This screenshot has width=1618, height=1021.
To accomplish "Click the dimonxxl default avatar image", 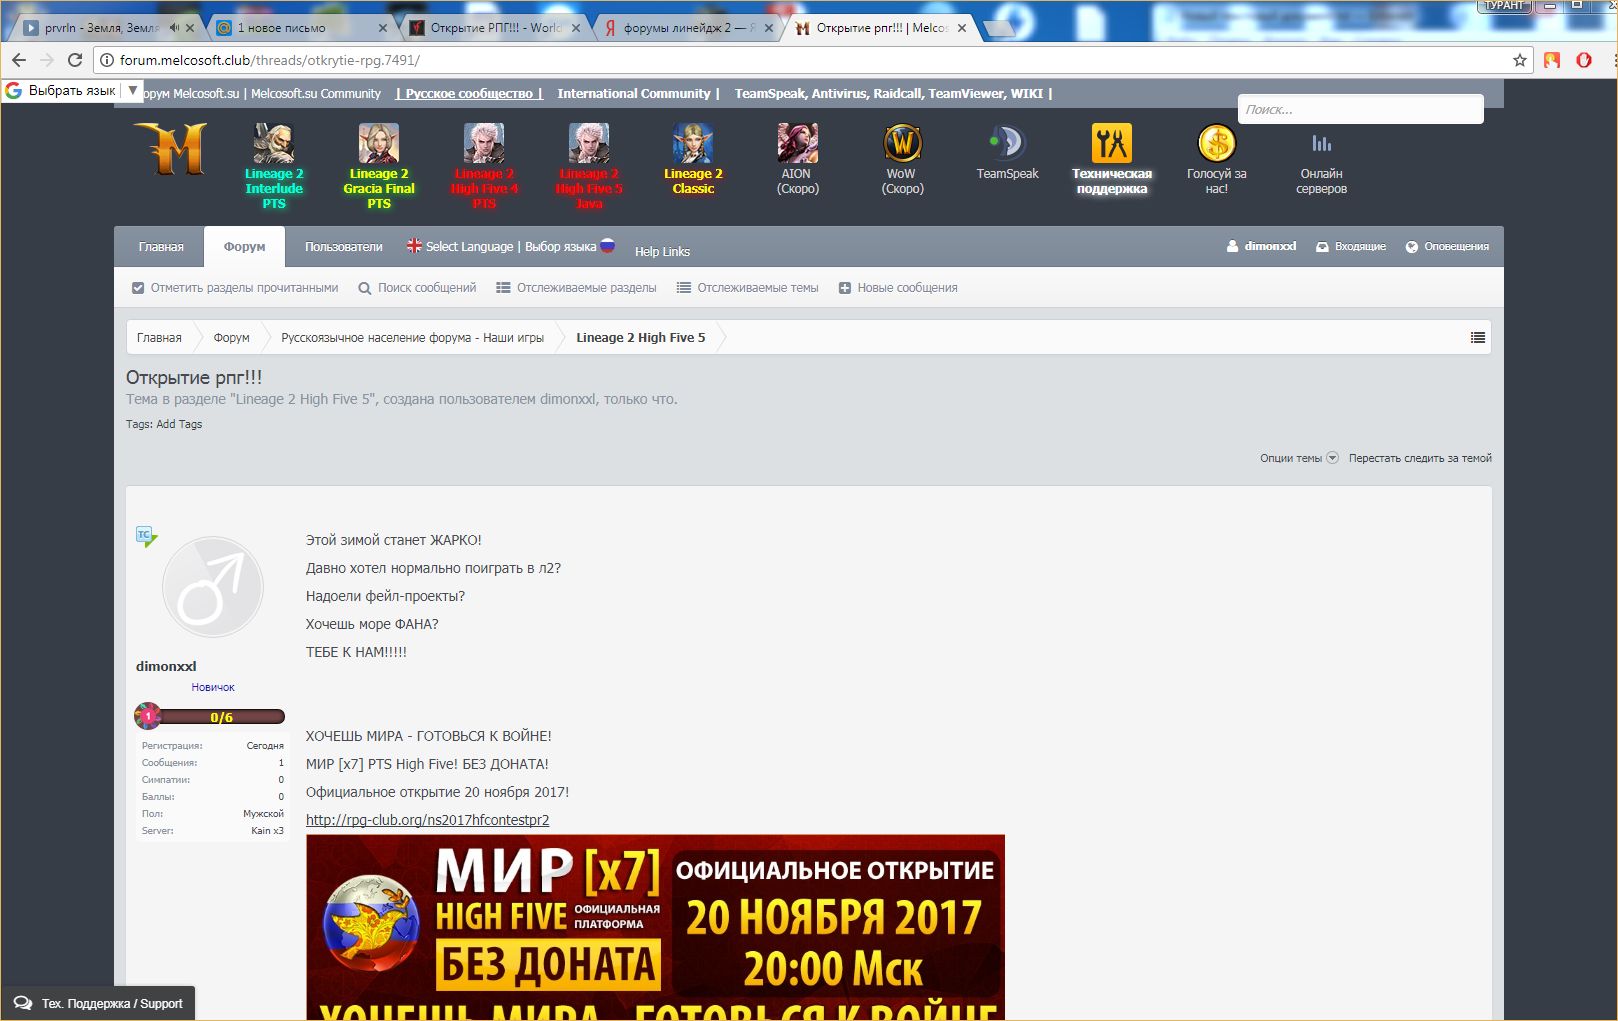I will (x=212, y=587).
